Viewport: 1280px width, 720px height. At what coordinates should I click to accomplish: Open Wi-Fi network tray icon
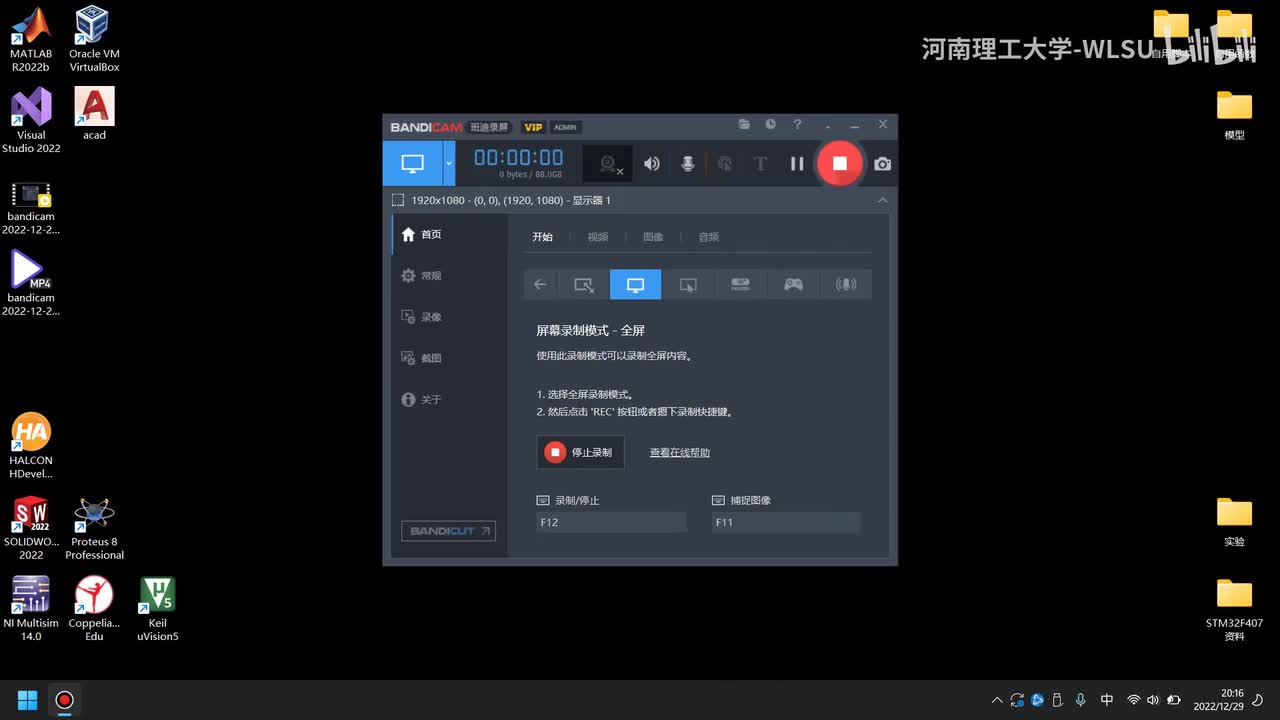(x=1133, y=700)
